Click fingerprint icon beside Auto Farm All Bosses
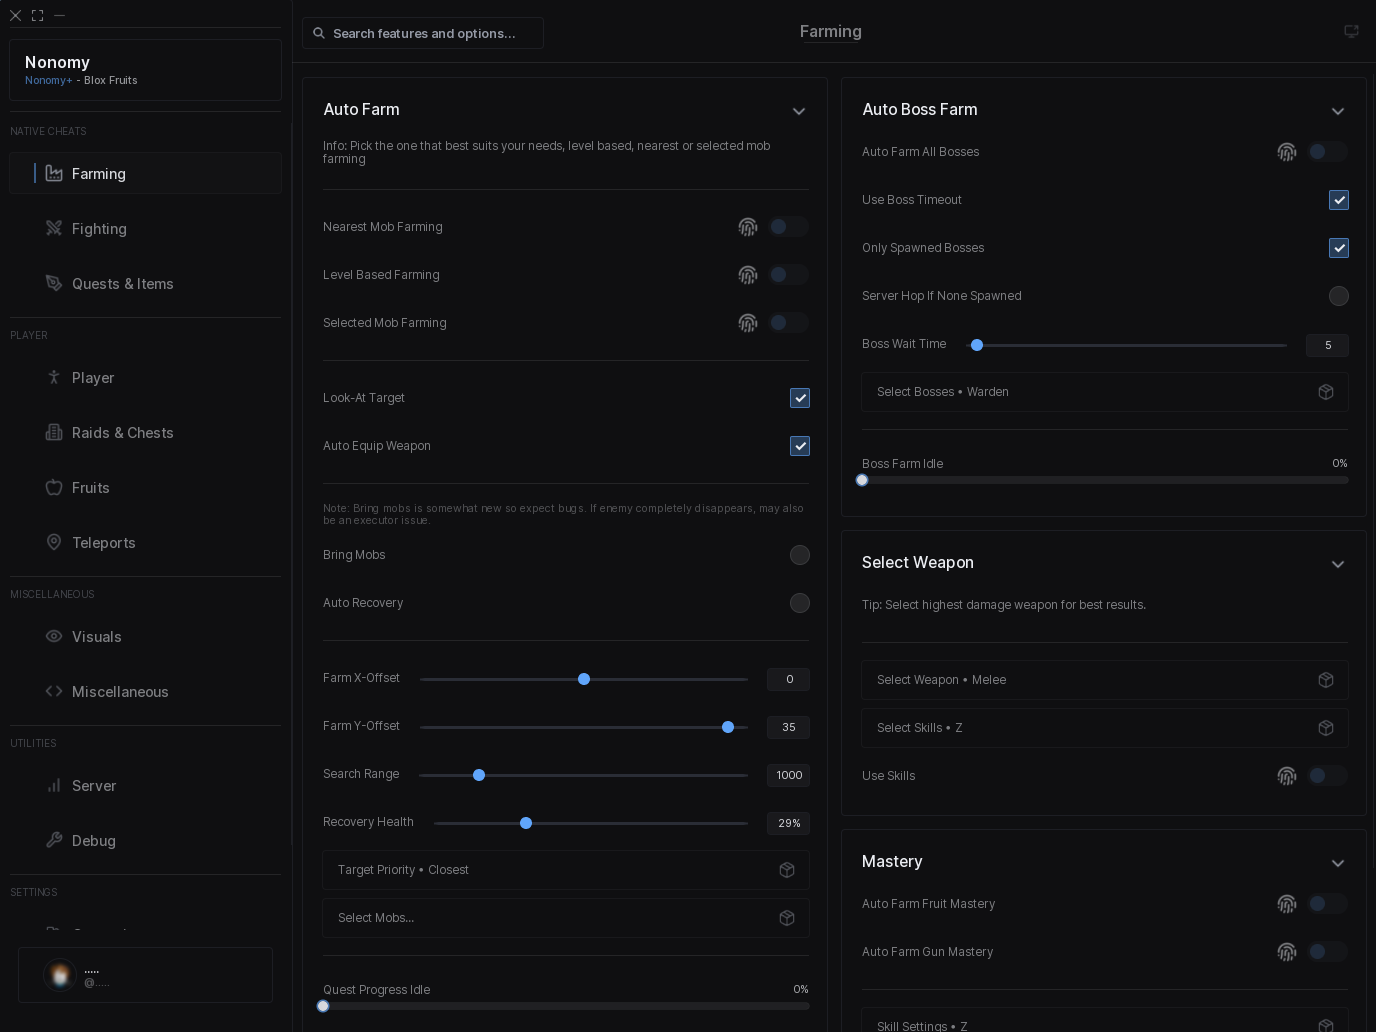Screen dimensions: 1376x1032 pos(1287,152)
